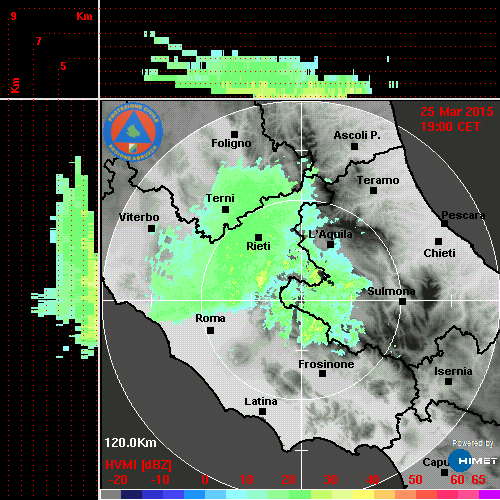The height and width of the screenshot is (500, 500).
Task: Click the magenta swatch in the dBZ color bar
Action: click(x=489, y=495)
